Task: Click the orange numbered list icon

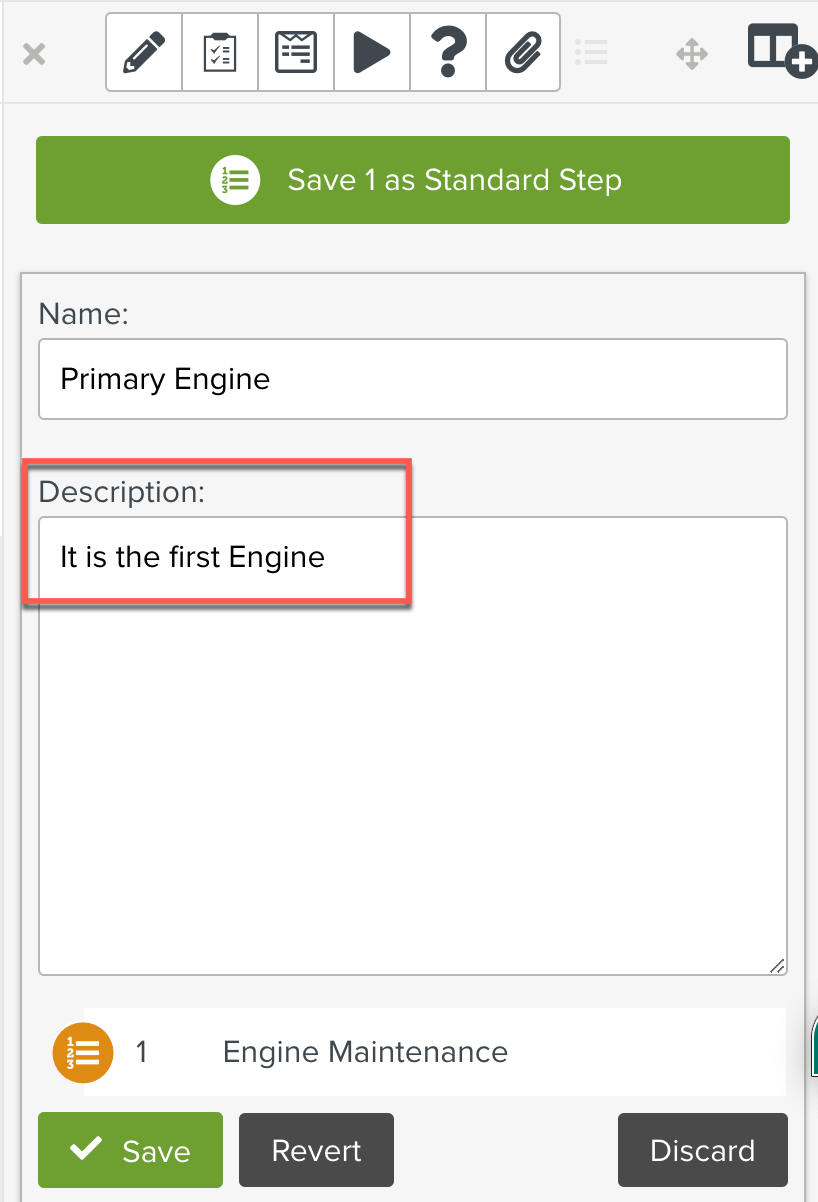Action: (83, 1052)
